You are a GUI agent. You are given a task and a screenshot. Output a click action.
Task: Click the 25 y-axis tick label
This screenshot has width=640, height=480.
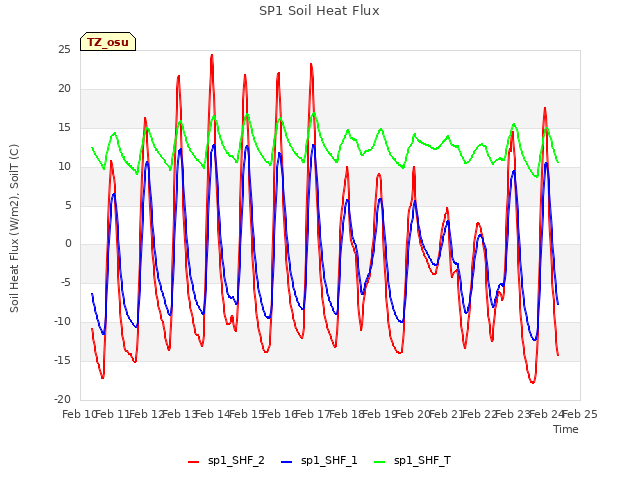tap(64, 50)
